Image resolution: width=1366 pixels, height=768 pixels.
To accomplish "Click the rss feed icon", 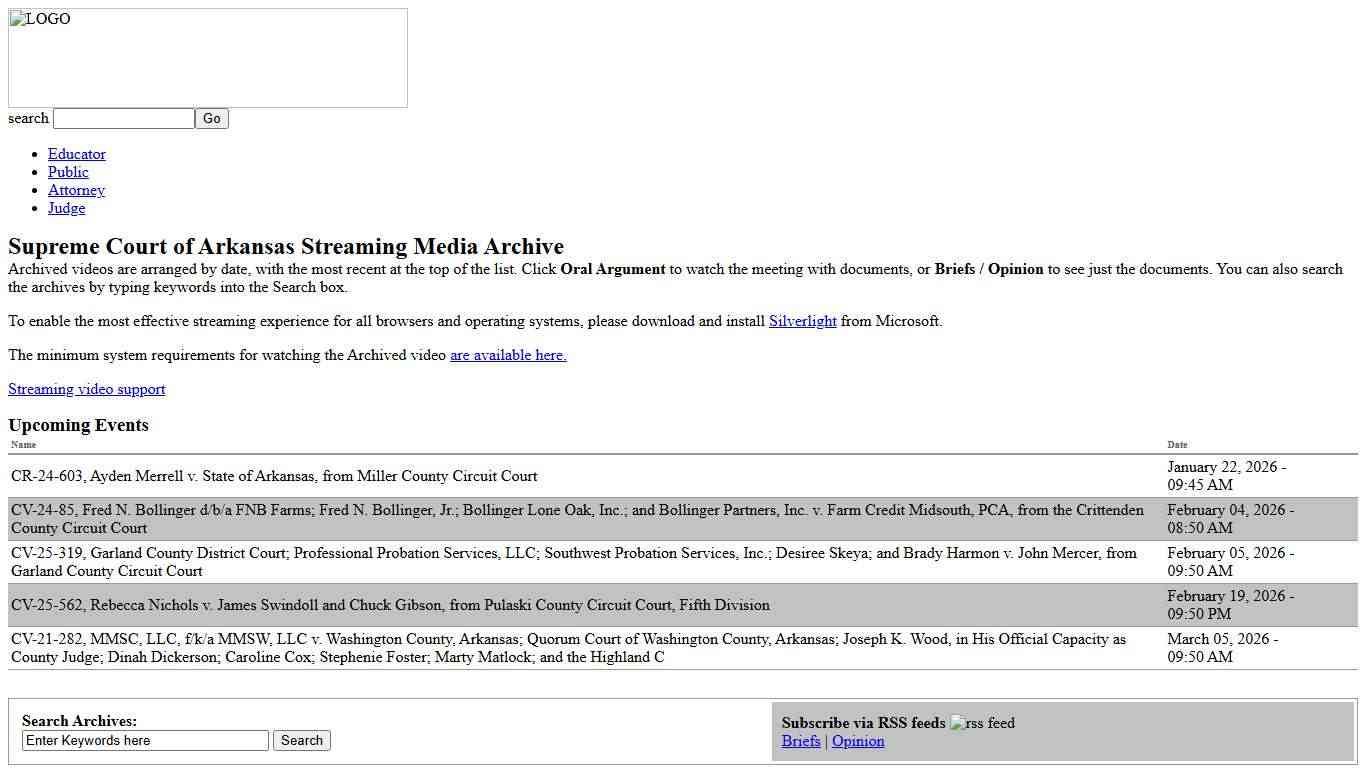I will click(982, 723).
